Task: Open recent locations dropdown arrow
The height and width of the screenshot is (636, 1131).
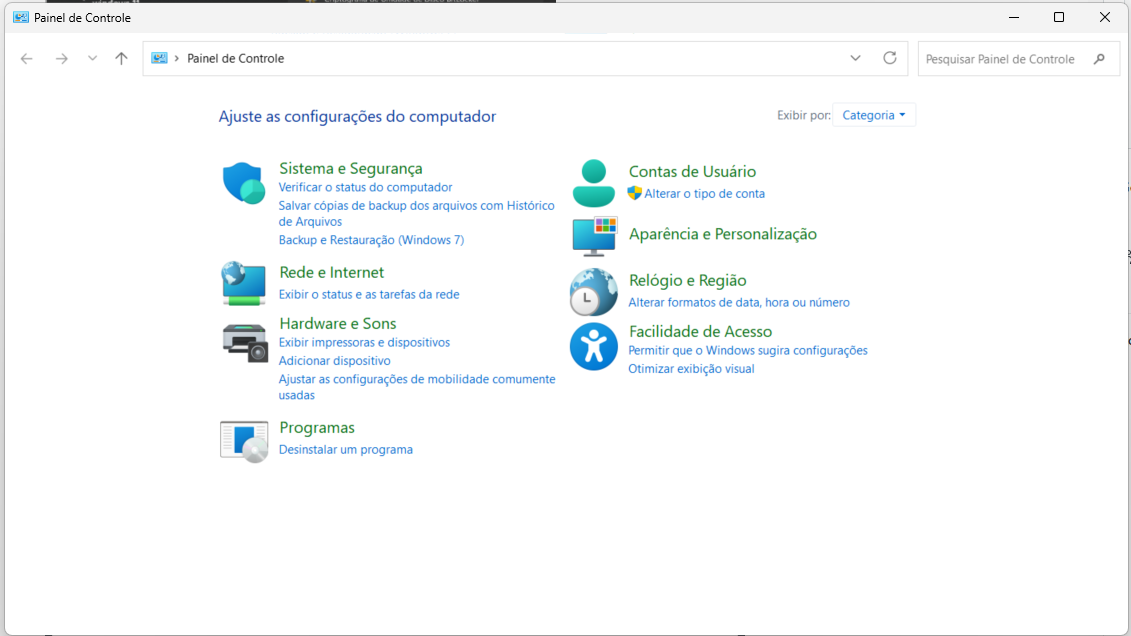Action: [92, 58]
